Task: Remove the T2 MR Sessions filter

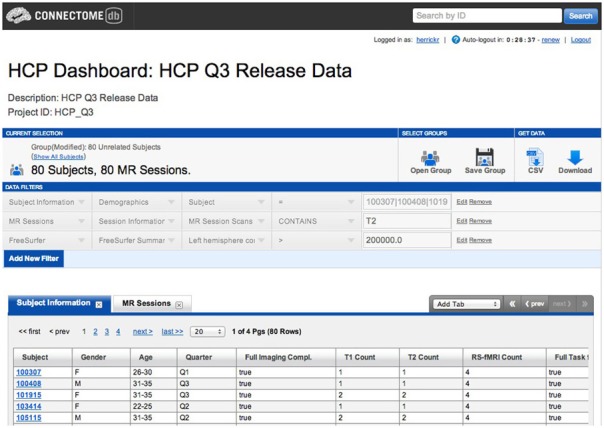Action: pos(480,220)
